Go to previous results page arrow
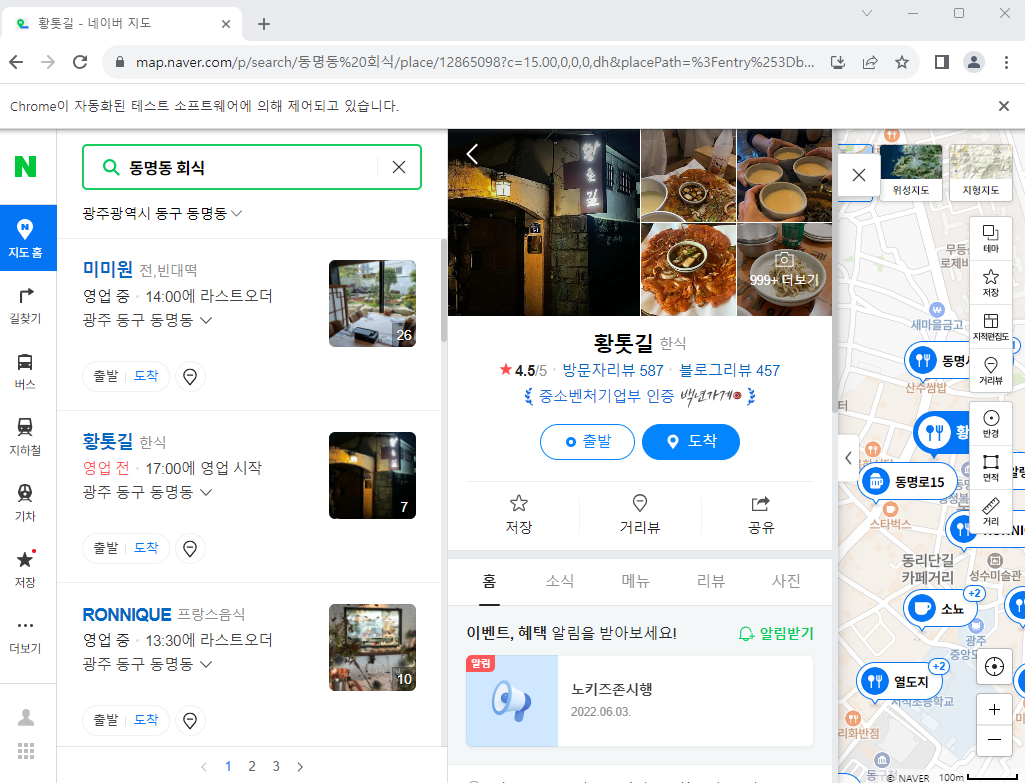The image size is (1025, 783). click(204, 767)
